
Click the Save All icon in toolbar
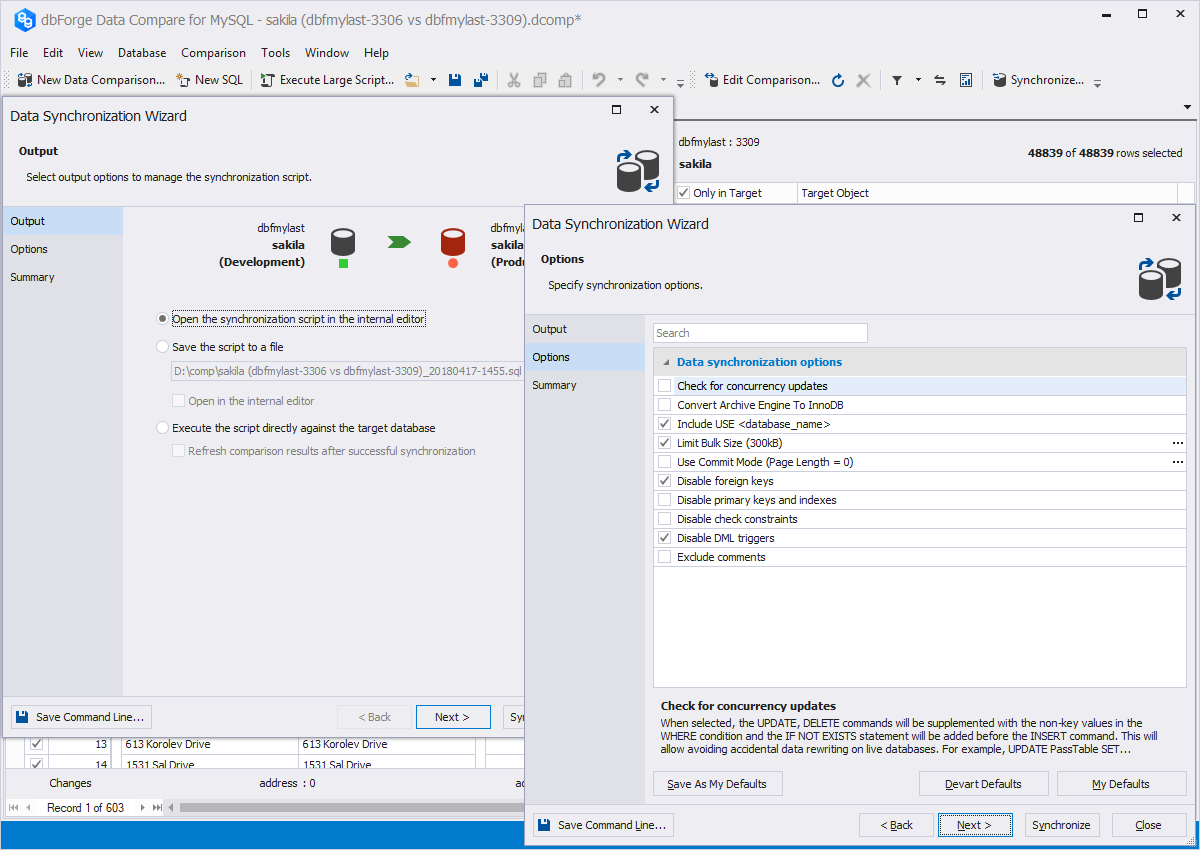pos(481,80)
